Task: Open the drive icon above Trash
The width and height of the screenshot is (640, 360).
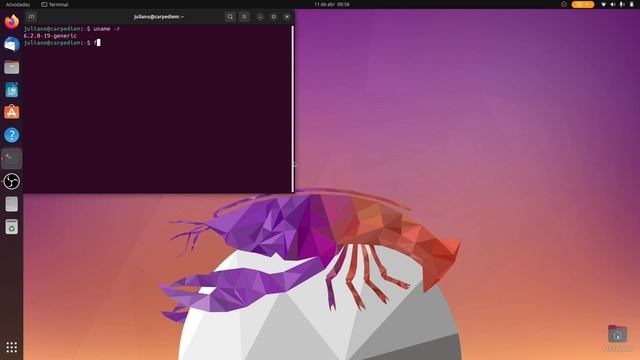Action: [x=12, y=204]
